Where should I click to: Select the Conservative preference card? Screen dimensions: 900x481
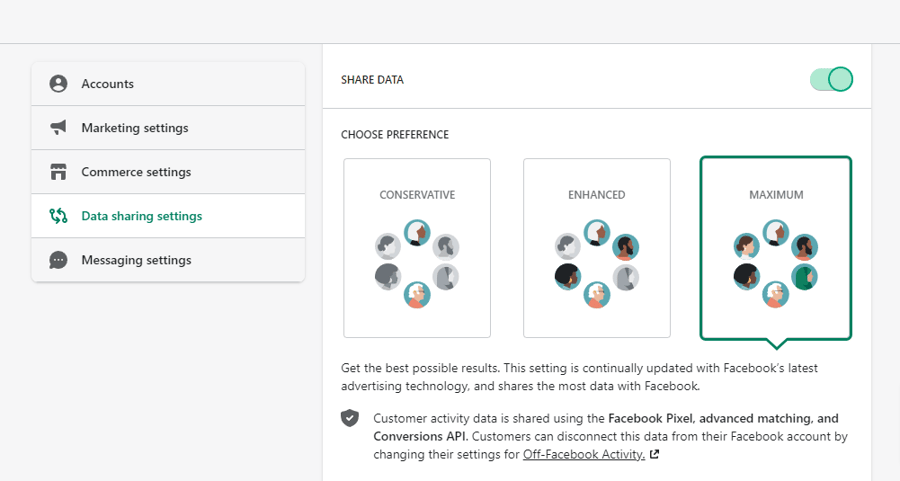[417, 248]
